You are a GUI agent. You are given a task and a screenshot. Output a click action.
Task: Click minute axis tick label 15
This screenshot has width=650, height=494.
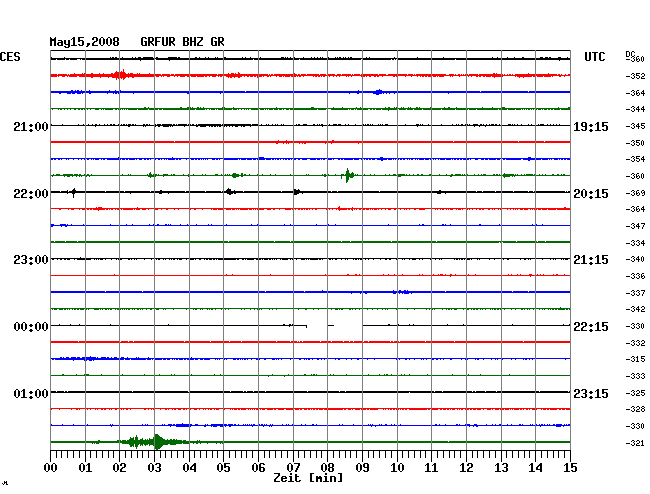point(570,468)
